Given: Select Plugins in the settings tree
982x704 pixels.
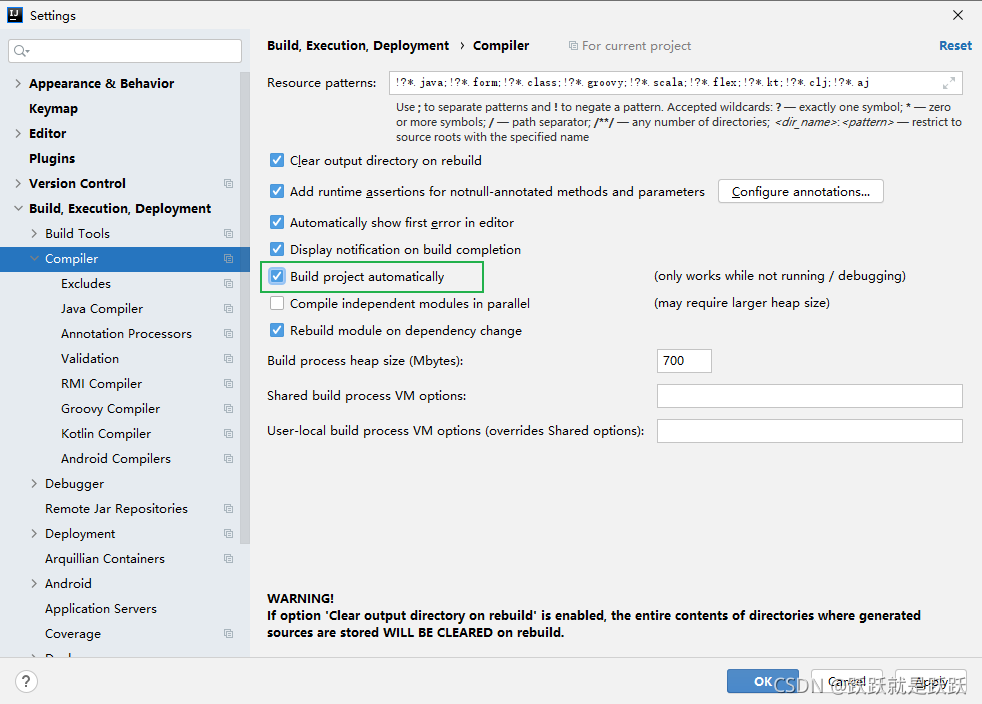Looking at the screenshot, I should 52,158.
